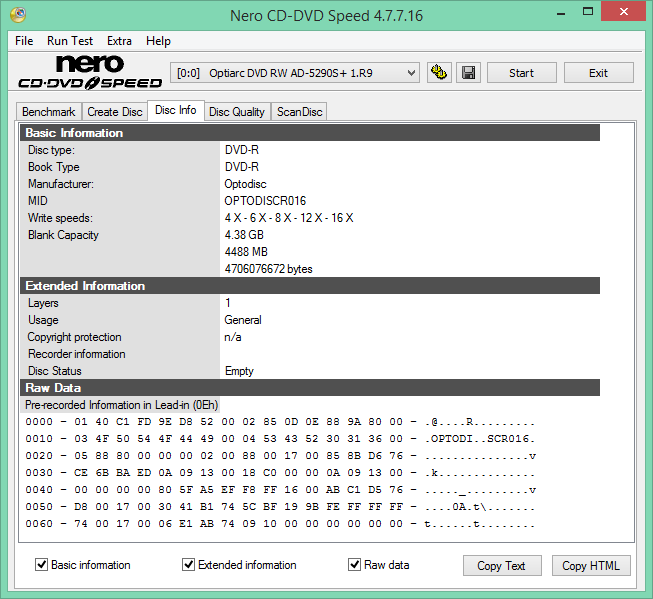Select the Disc Info tab

176,110
